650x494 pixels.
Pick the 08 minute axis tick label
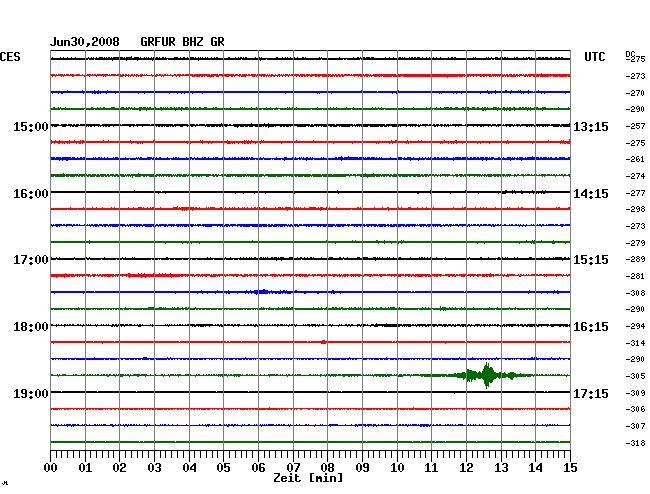pyautogui.click(x=327, y=468)
